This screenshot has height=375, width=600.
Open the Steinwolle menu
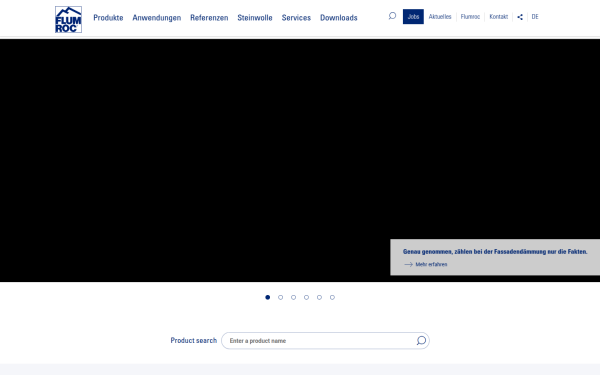tap(255, 18)
